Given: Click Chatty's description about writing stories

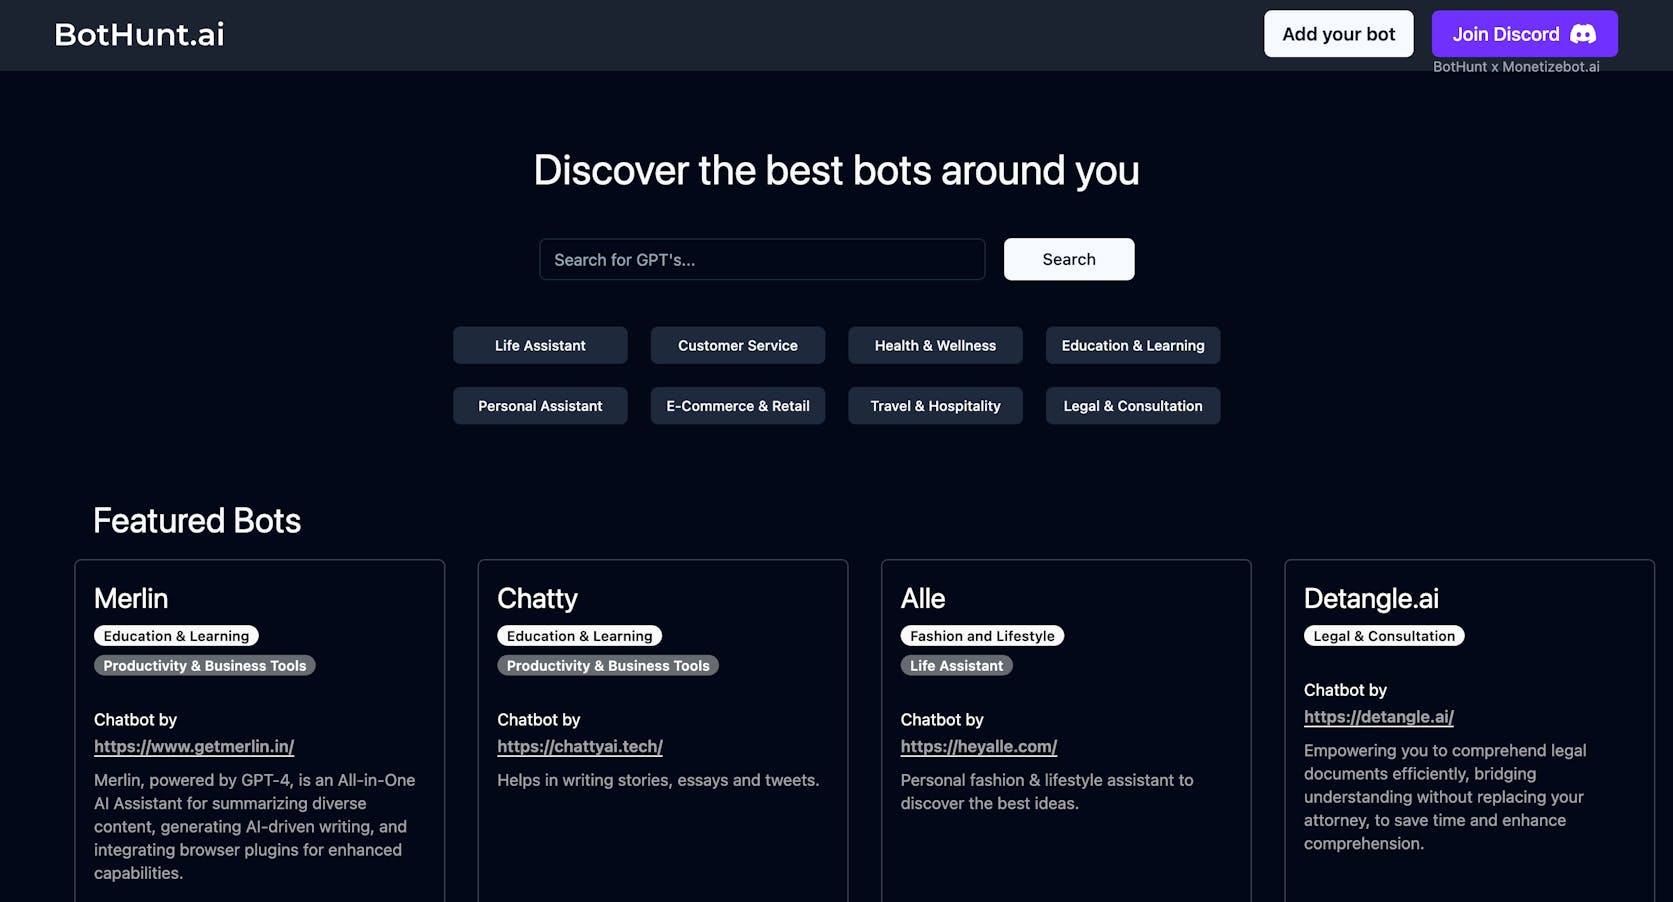Looking at the screenshot, I should tap(658, 780).
